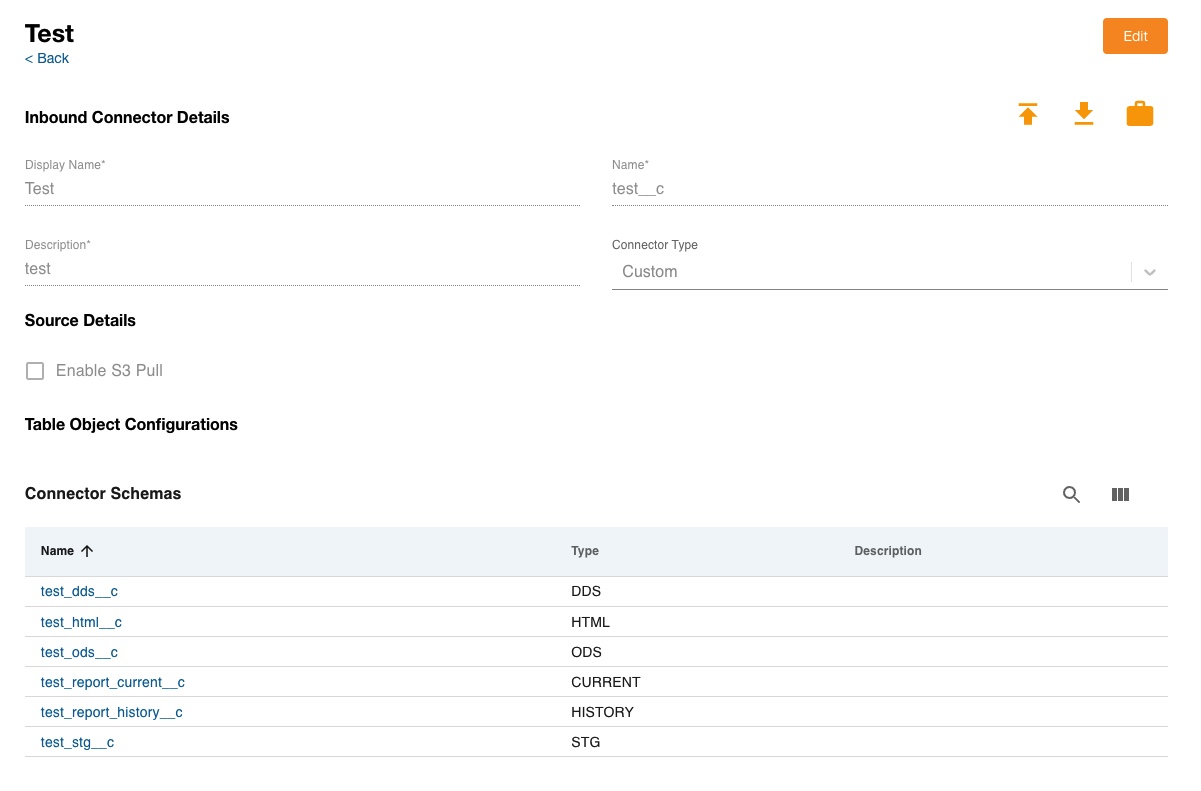Screen dimensions: 1201x791
Task: Go back using the Back link
Action: (47, 58)
